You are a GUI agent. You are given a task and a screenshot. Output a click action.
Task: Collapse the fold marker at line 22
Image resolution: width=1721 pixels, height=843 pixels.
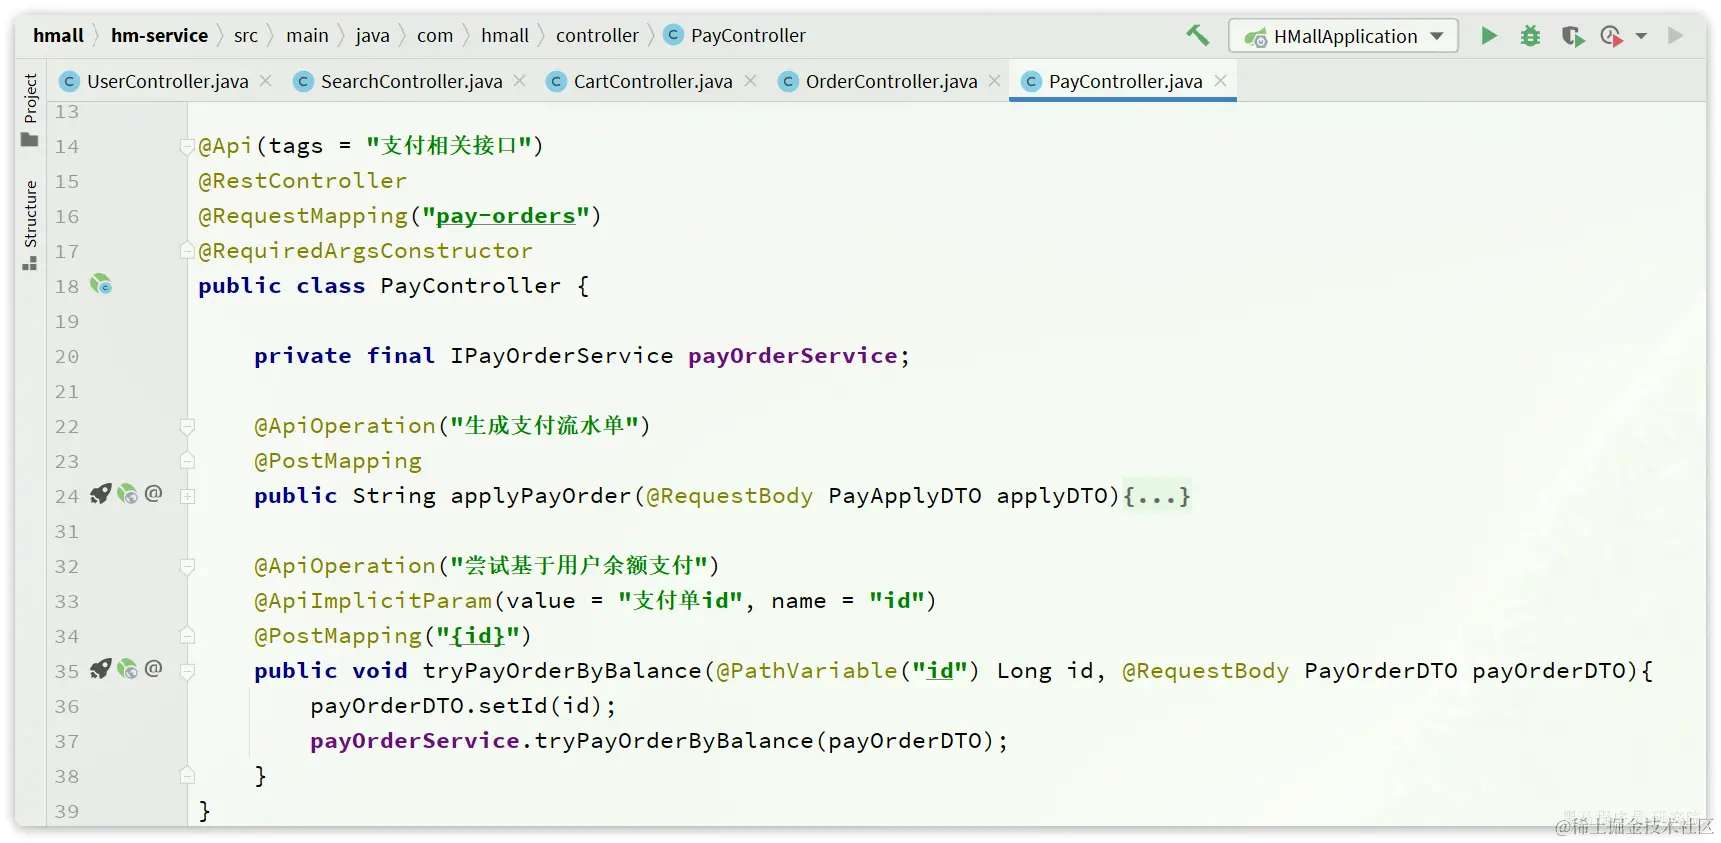coord(187,426)
